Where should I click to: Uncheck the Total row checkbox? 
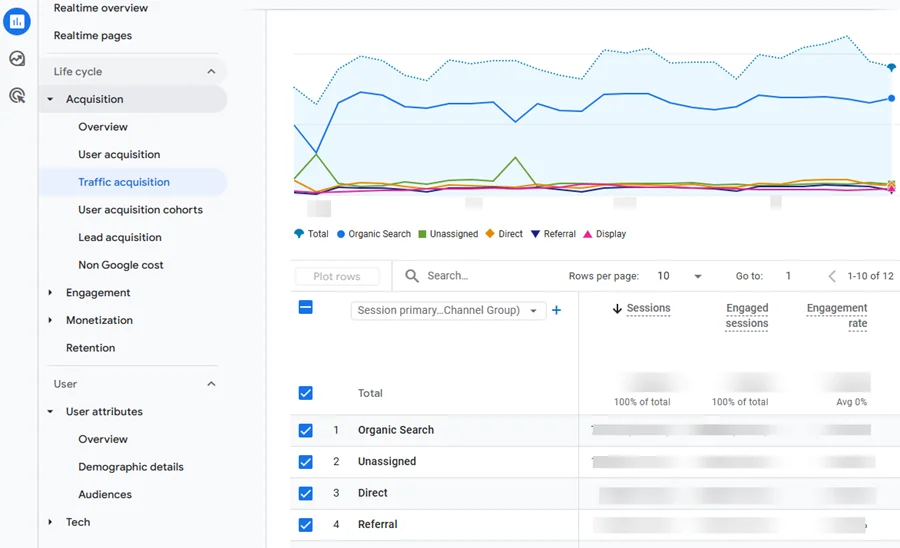tap(306, 393)
